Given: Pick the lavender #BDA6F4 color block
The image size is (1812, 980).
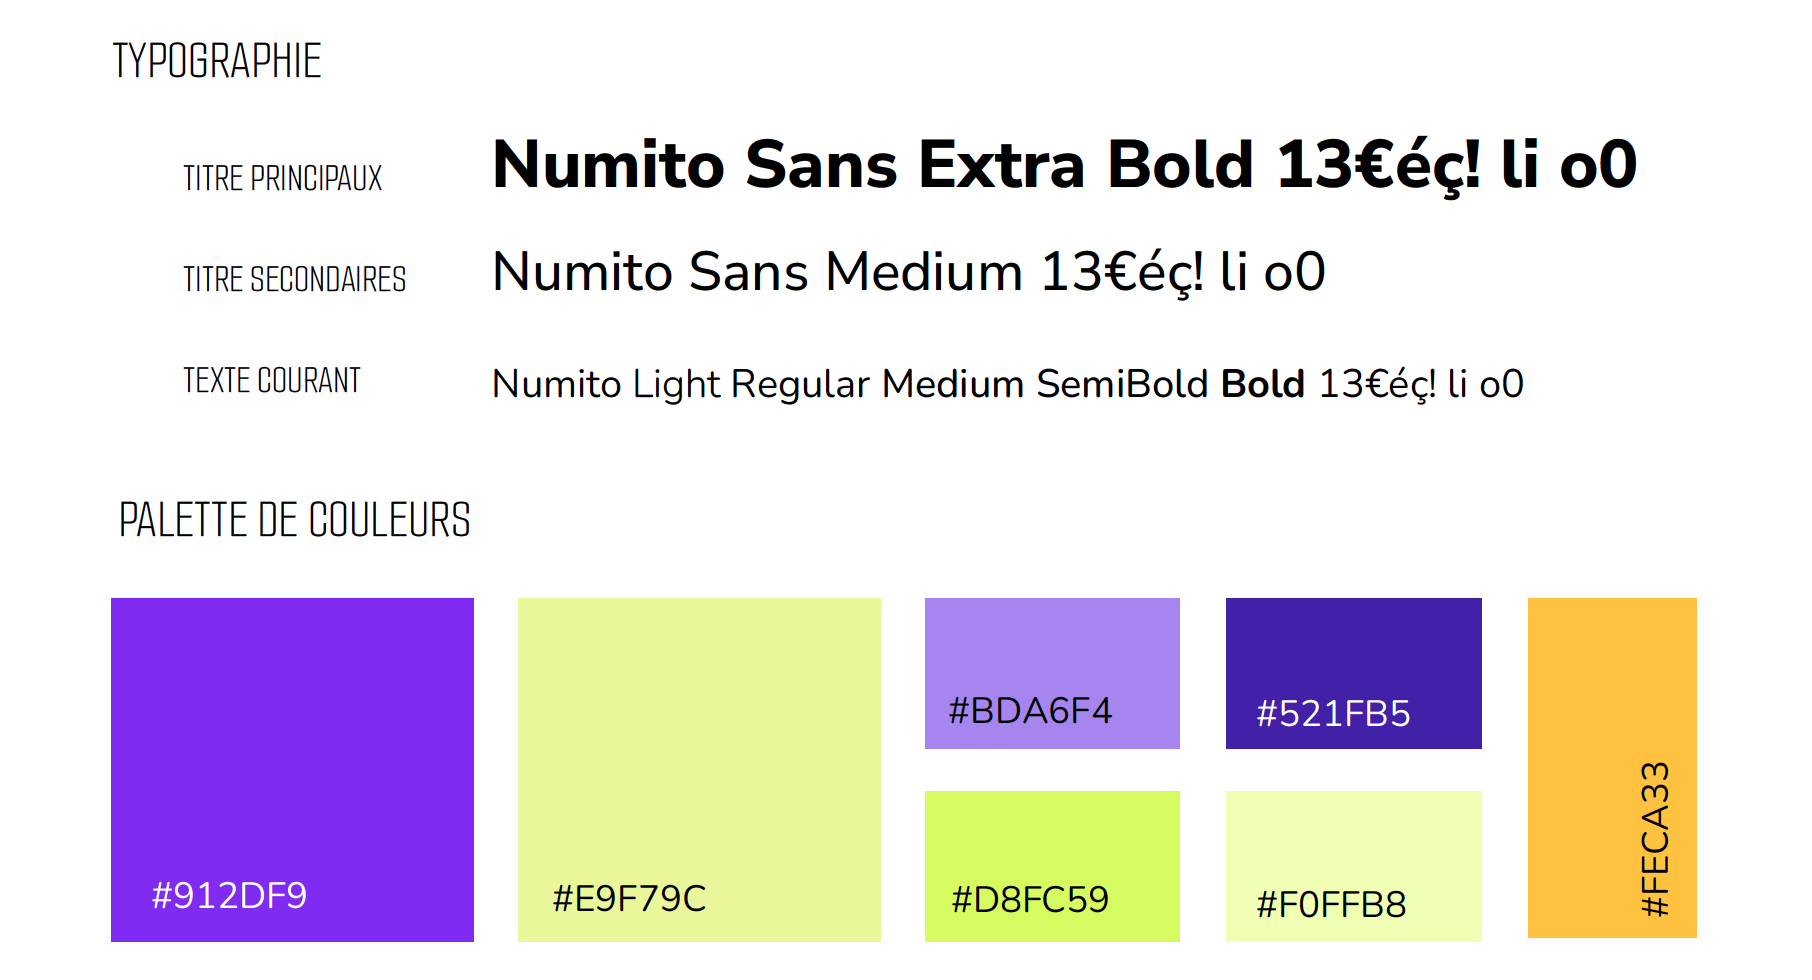Looking at the screenshot, I should point(1052,673).
